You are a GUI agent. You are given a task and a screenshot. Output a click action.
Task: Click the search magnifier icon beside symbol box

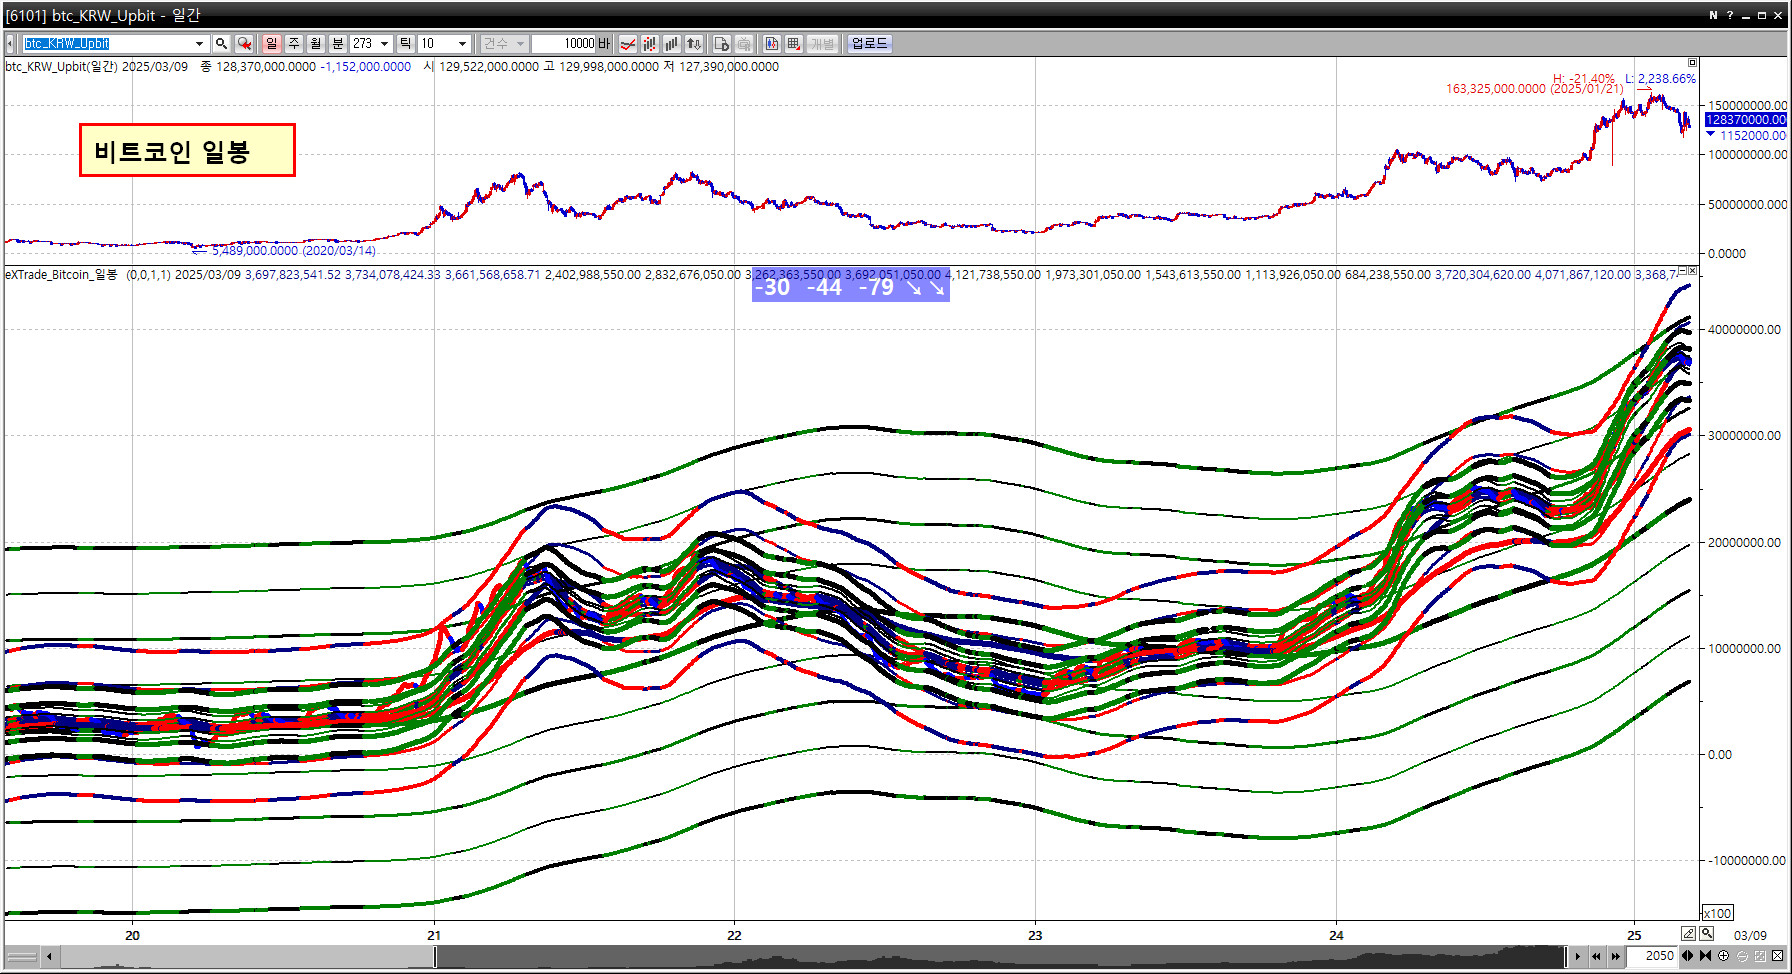(221, 44)
